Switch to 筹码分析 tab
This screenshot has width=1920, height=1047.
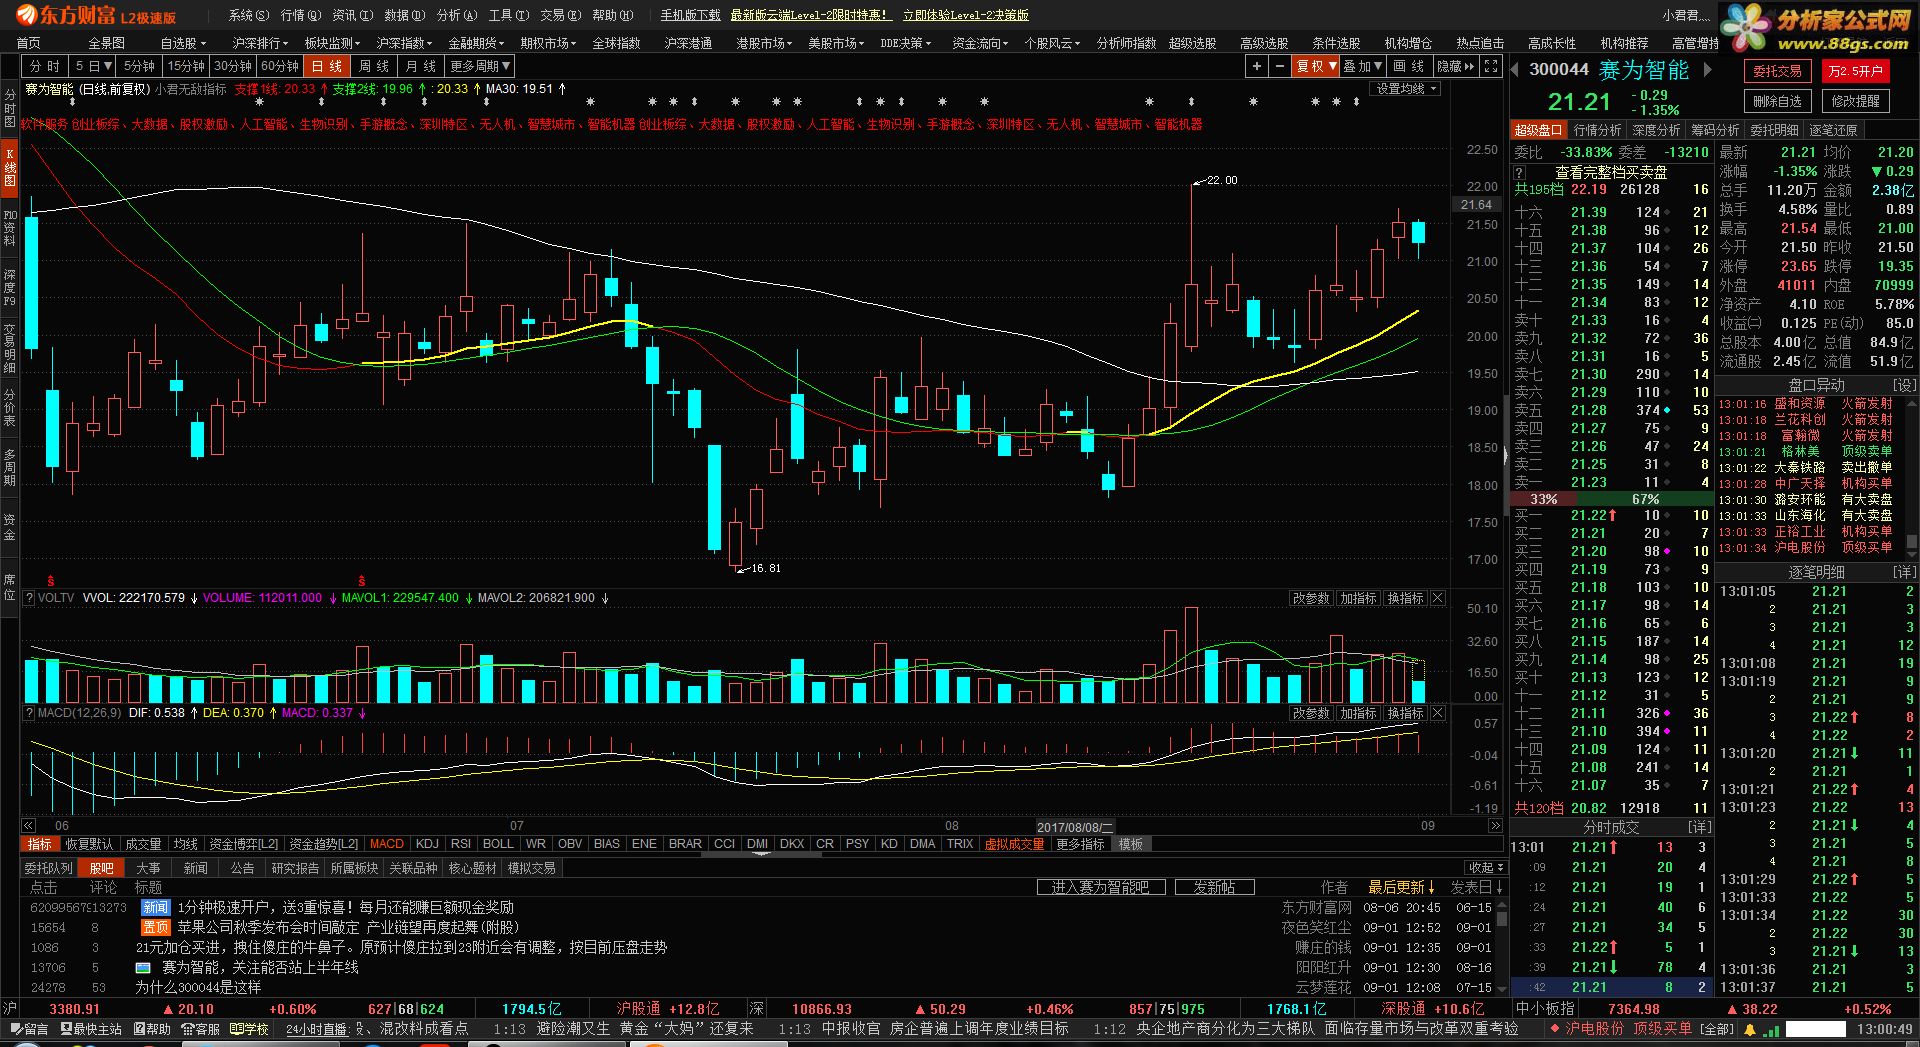coord(1714,130)
